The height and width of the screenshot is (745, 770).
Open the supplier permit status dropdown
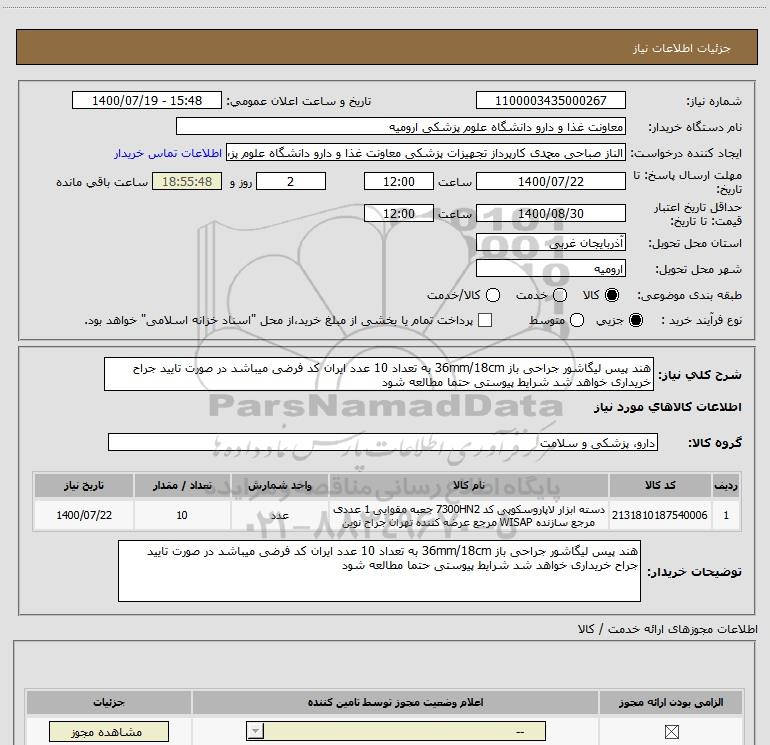(396, 731)
